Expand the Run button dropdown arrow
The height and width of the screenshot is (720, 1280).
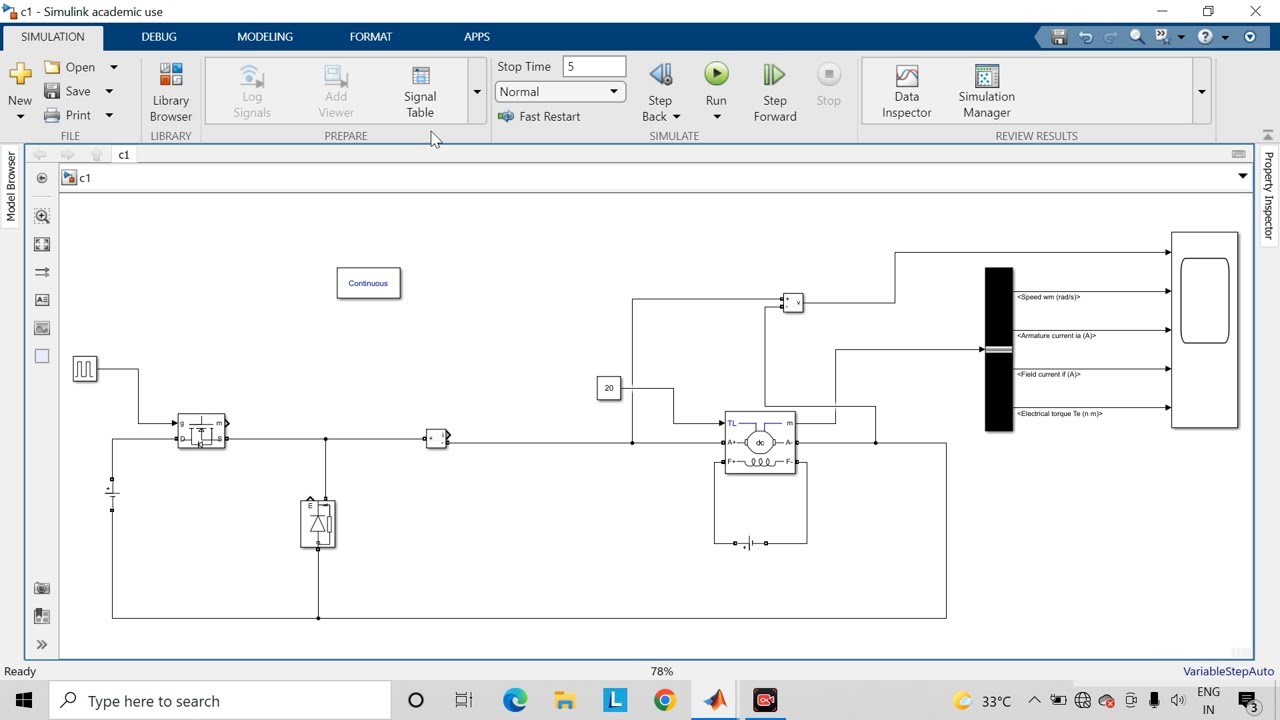point(716,117)
